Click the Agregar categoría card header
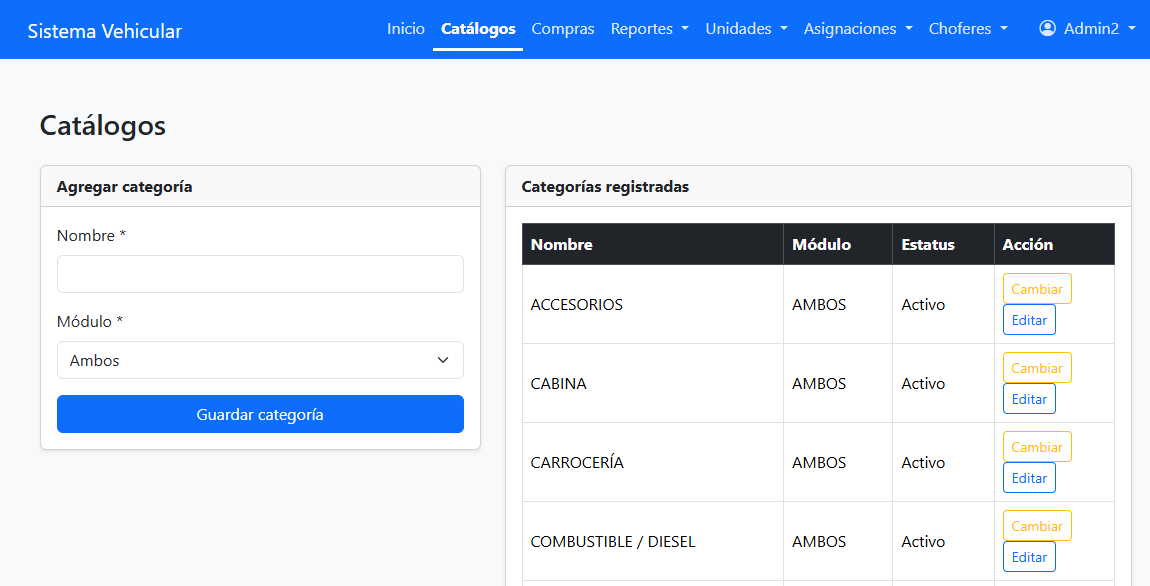 pos(260,186)
